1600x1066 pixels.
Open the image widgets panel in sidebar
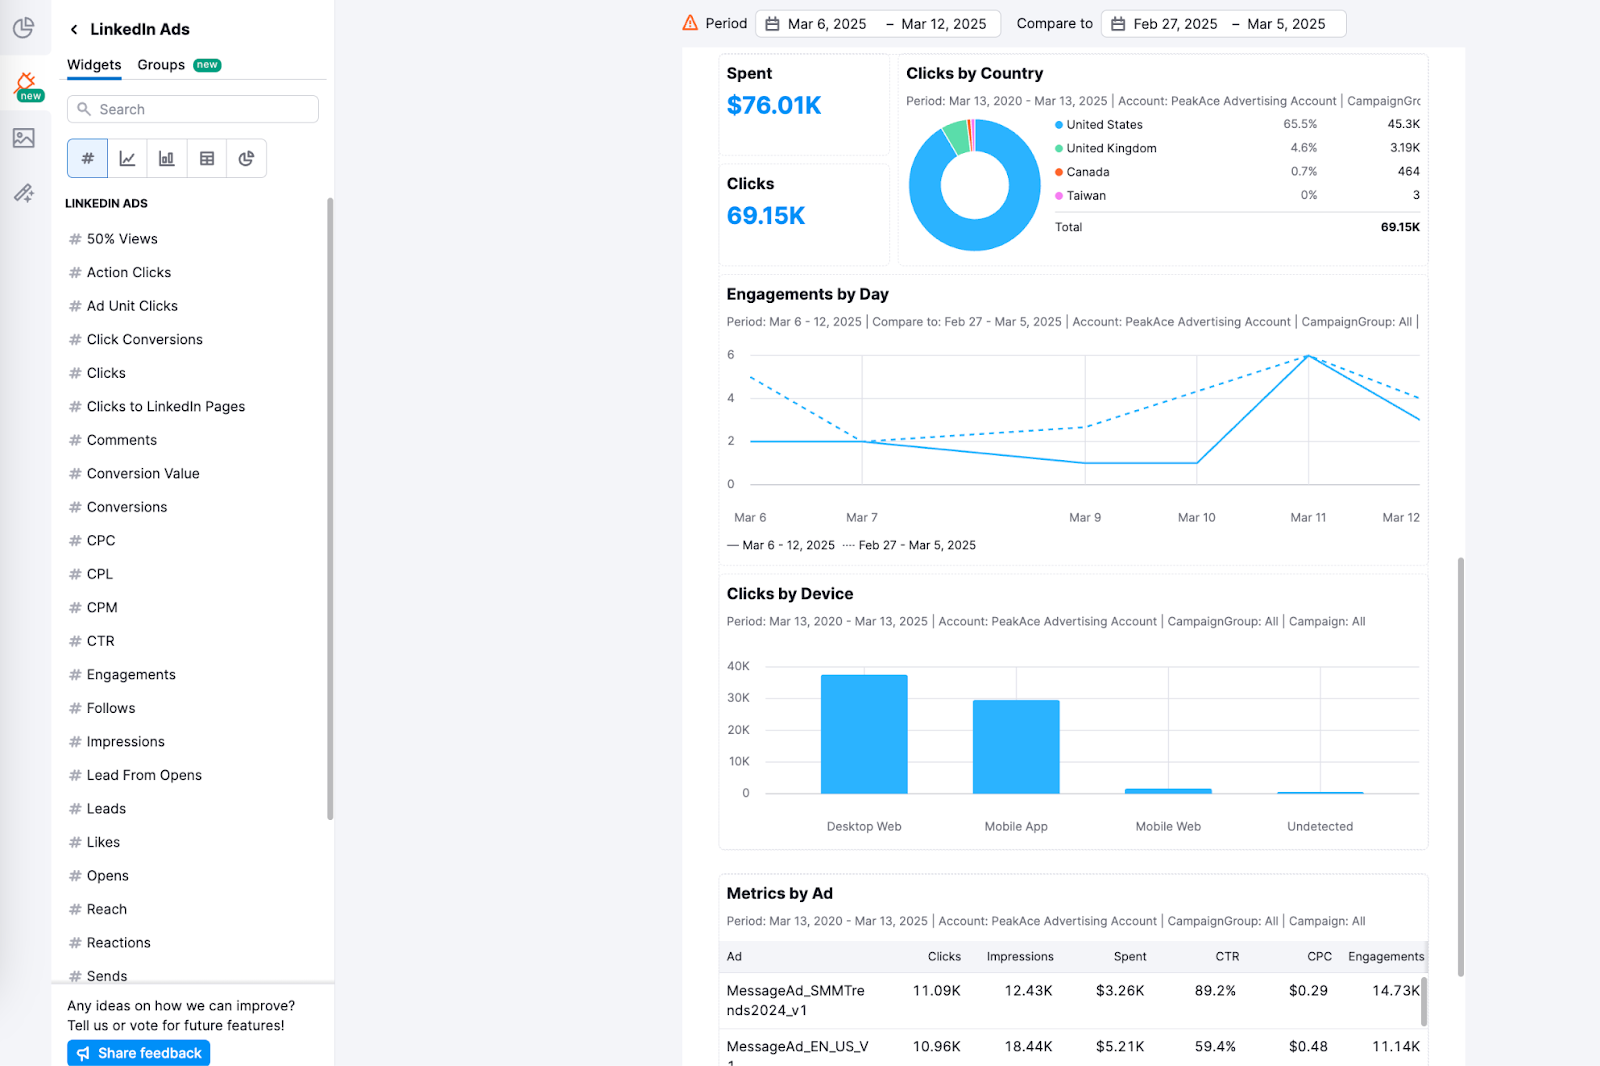pos(24,138)
